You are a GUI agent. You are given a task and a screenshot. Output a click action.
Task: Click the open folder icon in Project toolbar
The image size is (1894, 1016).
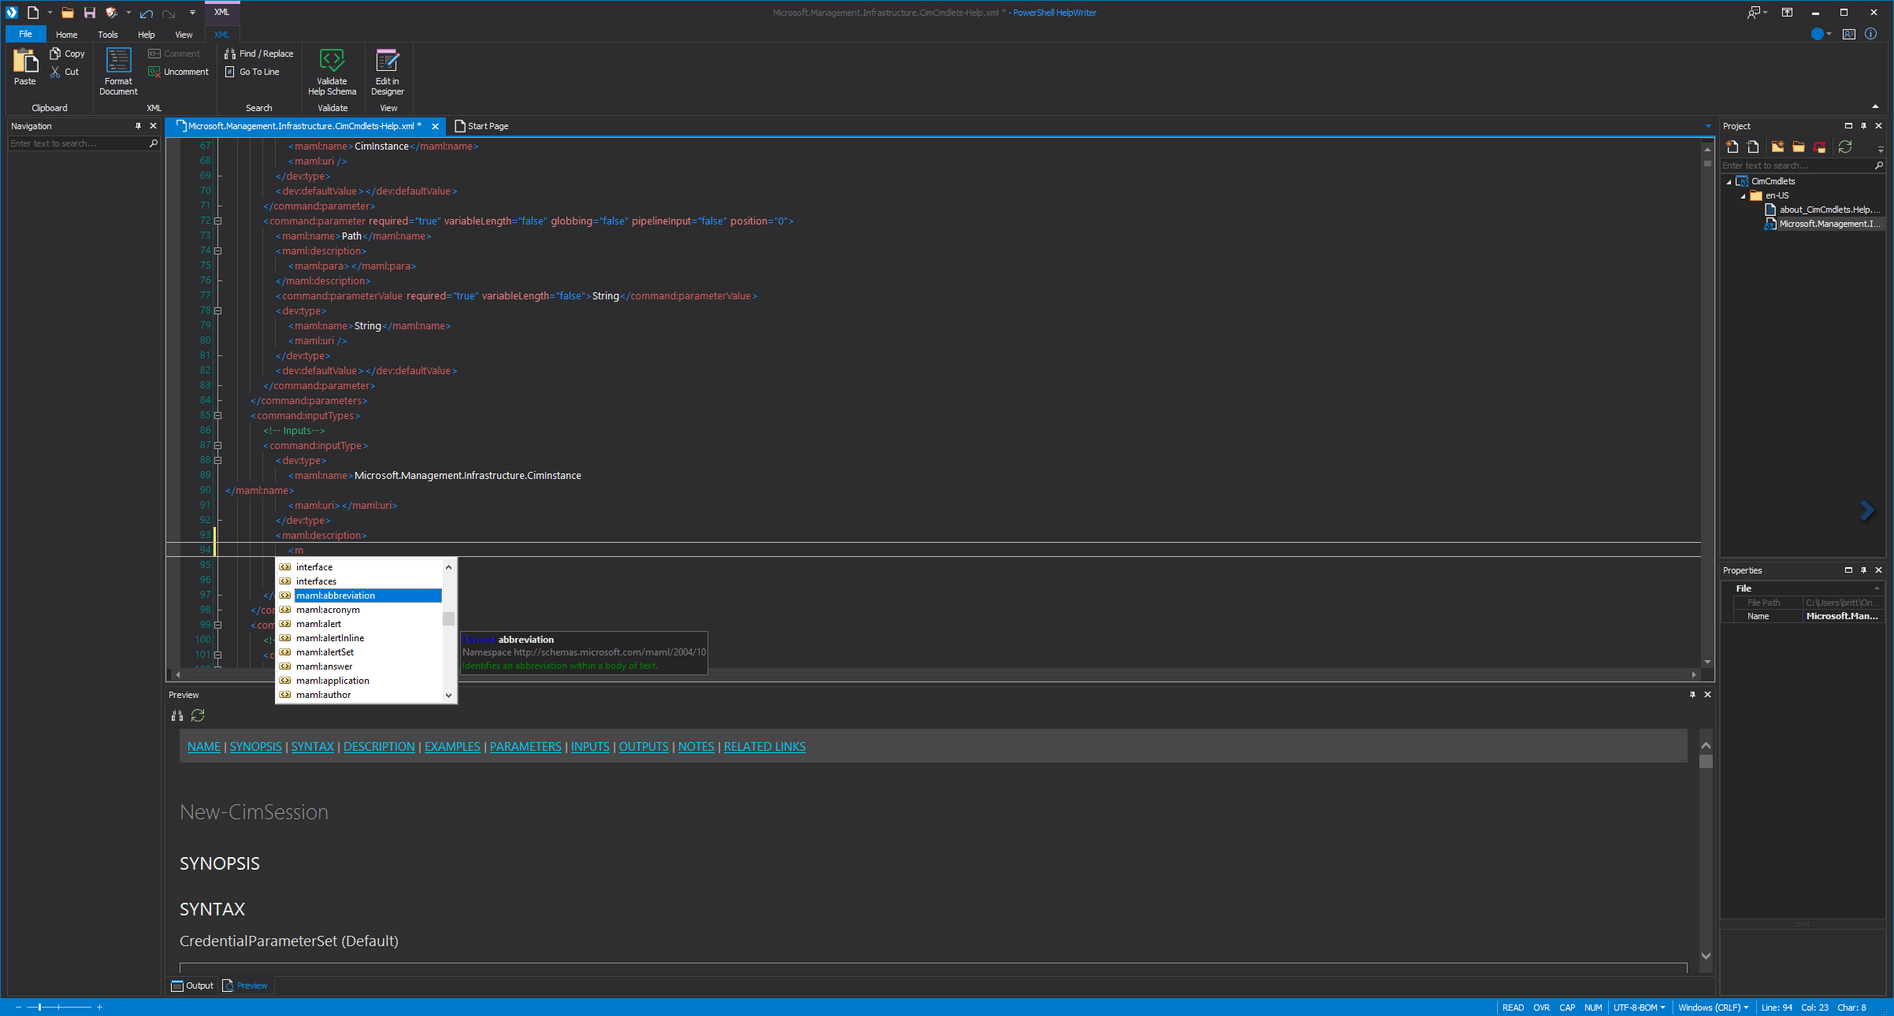point(1798,147)
